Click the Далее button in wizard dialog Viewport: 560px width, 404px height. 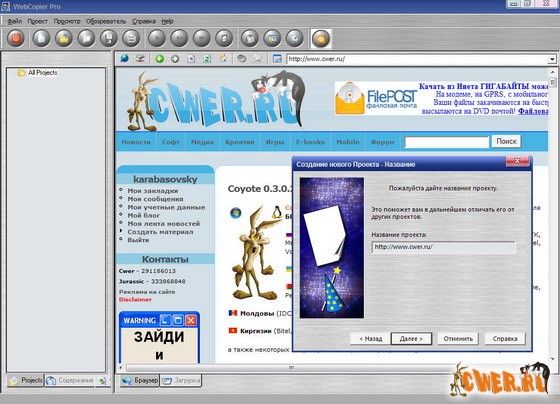point(411,339)
